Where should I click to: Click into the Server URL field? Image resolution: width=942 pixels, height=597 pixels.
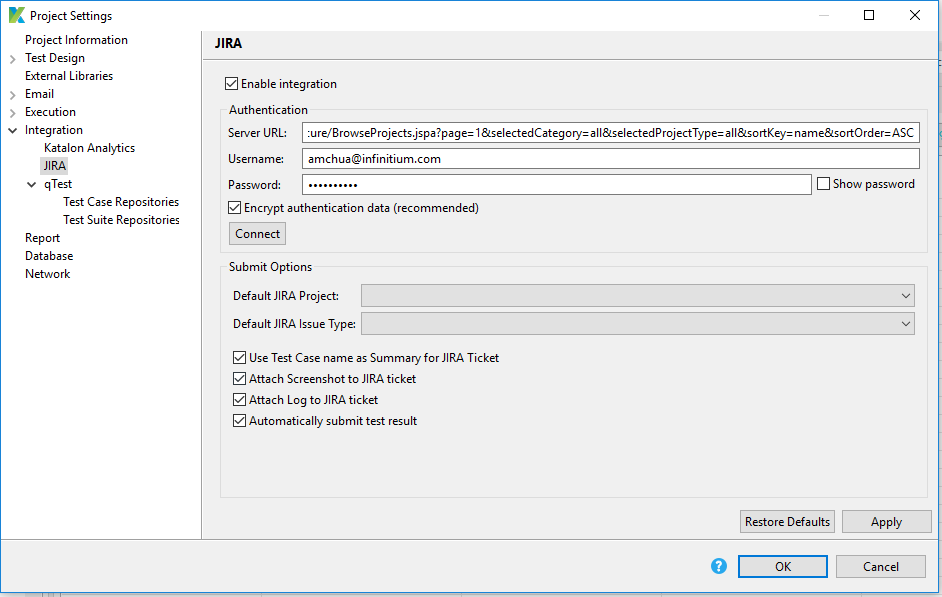[x=610, y=133]
